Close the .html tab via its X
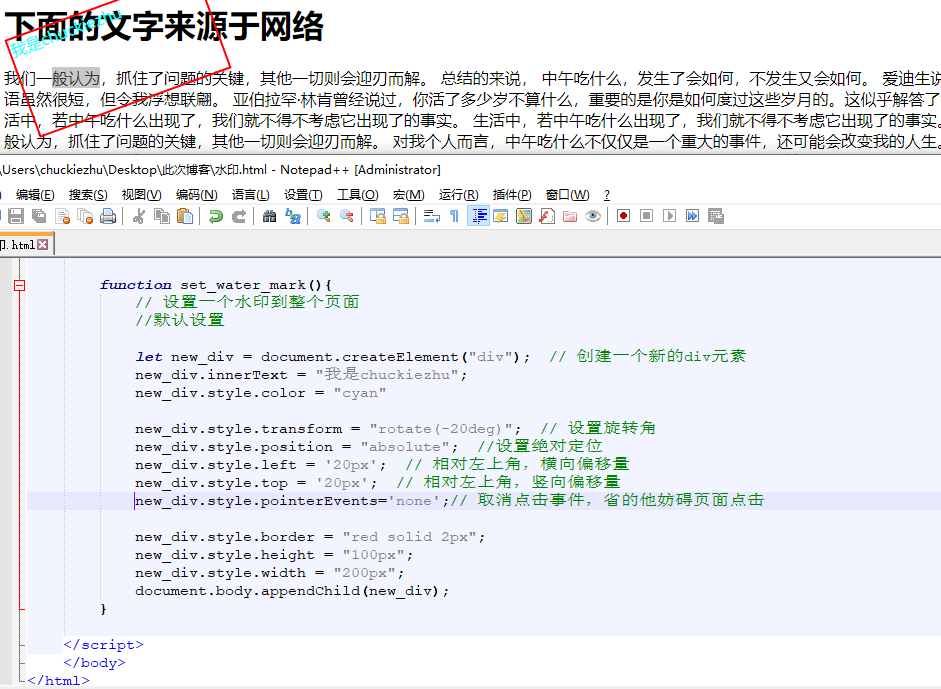The width and height of the screenshot is (941, 689). point(43,245)
